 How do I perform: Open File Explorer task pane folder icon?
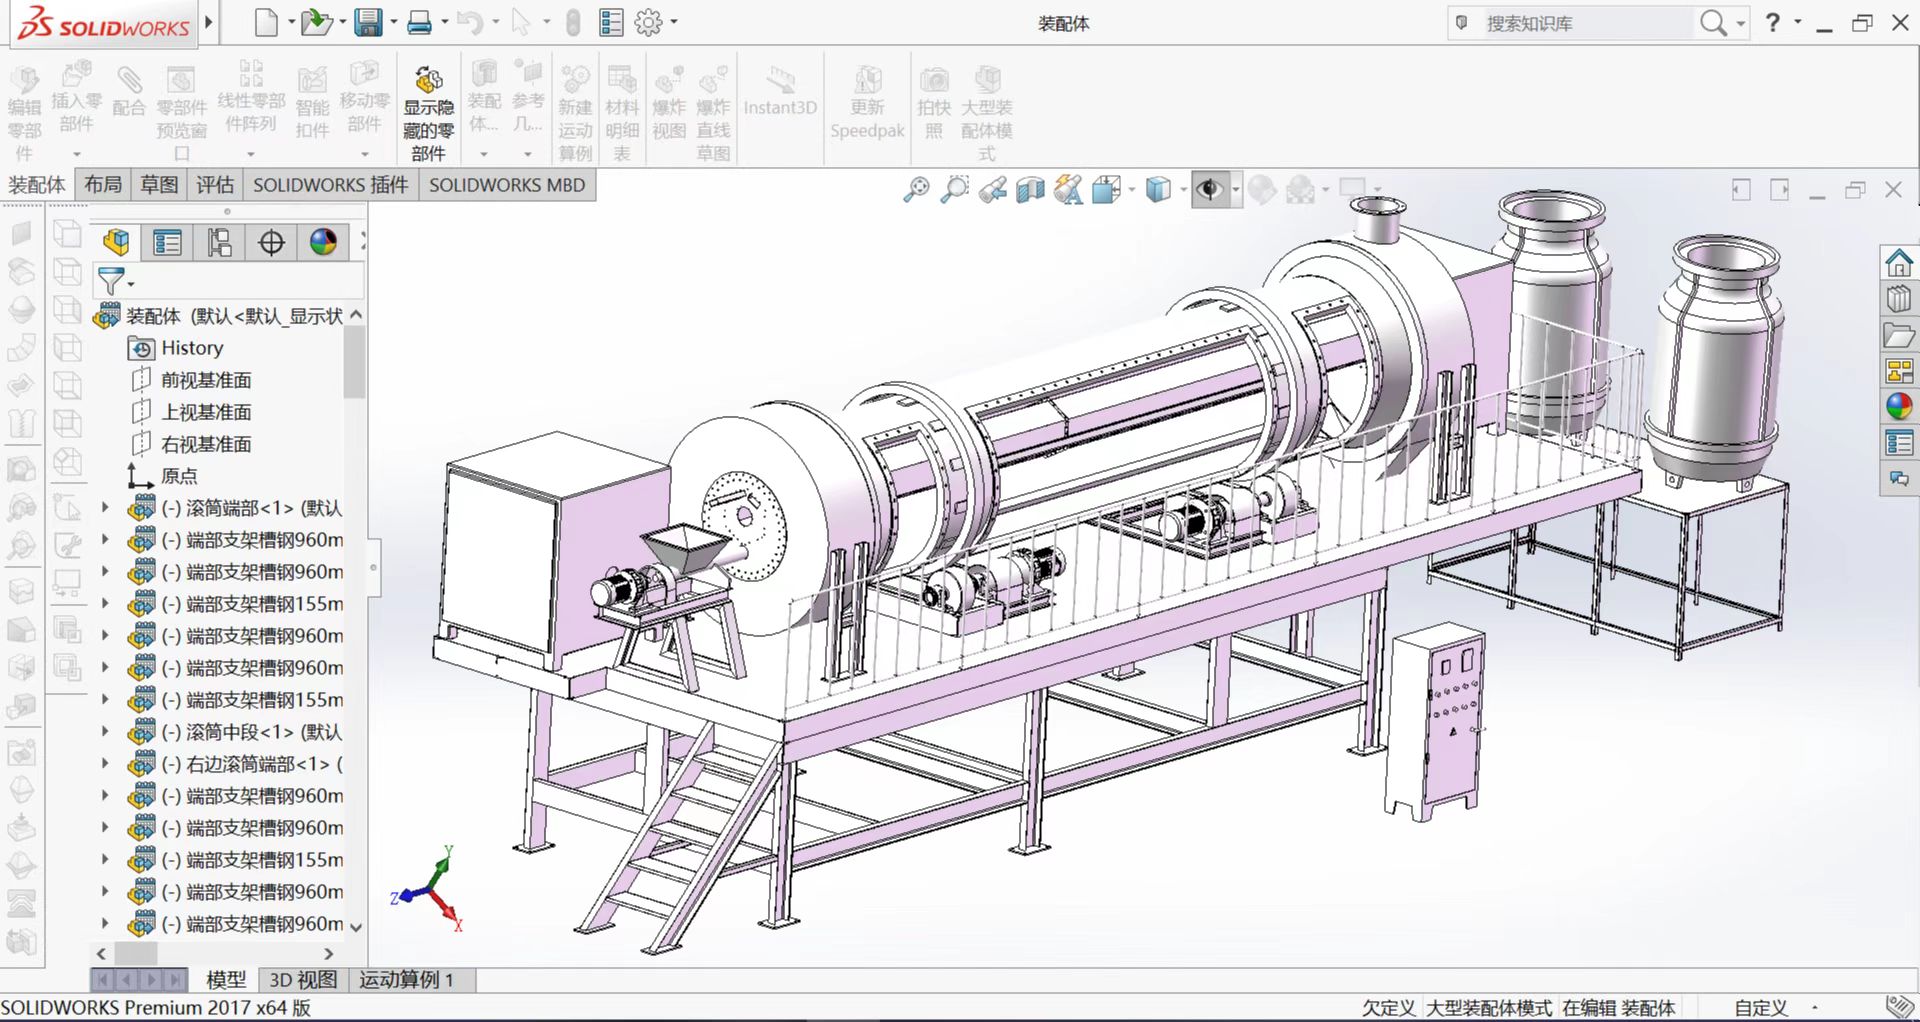tap(1899, 335)
